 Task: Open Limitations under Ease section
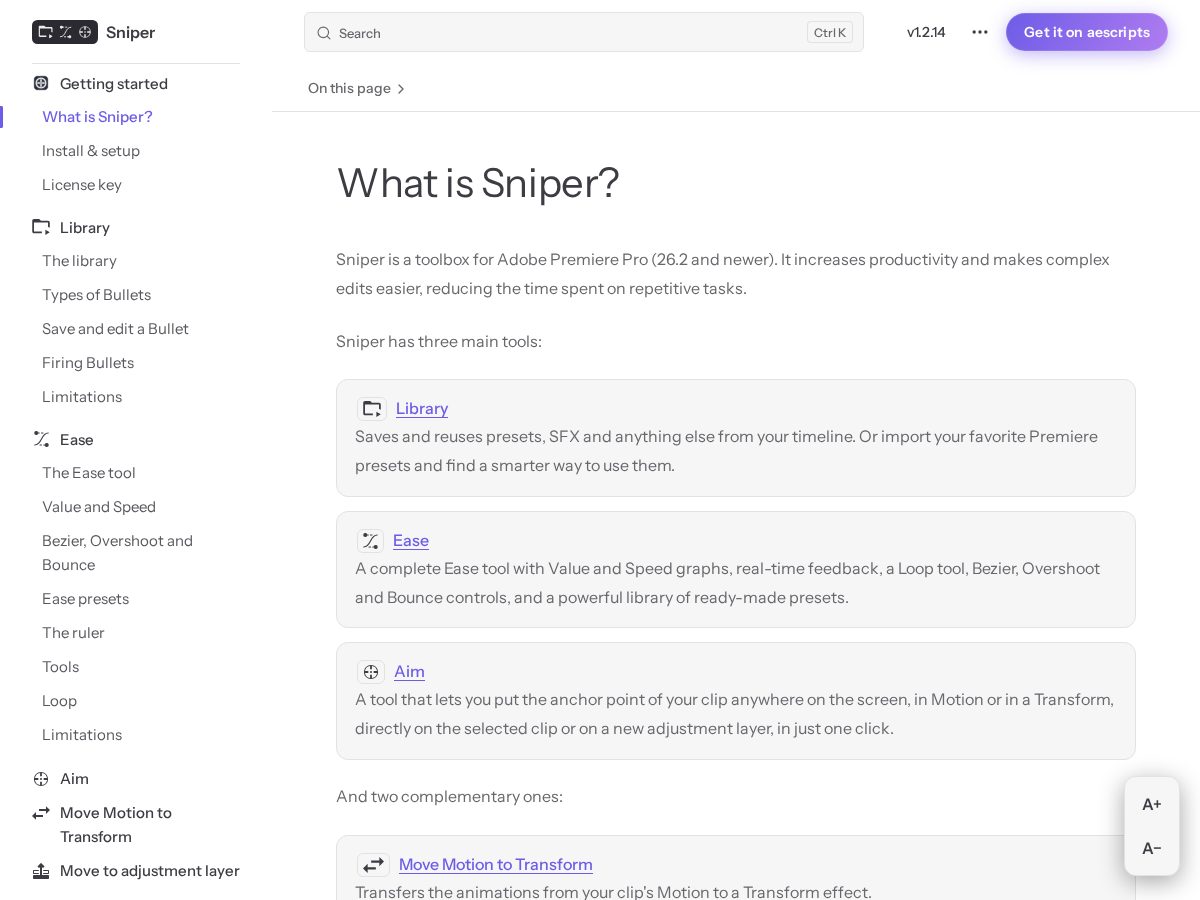[x=82, y=734]
